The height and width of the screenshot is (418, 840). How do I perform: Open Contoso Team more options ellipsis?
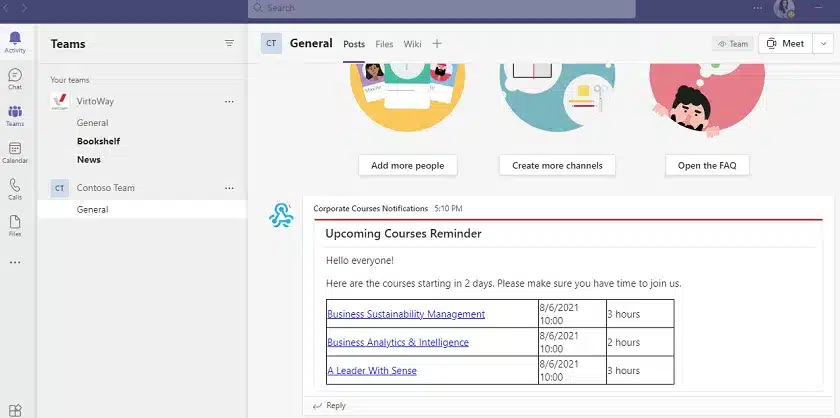[x=229, y=188]
